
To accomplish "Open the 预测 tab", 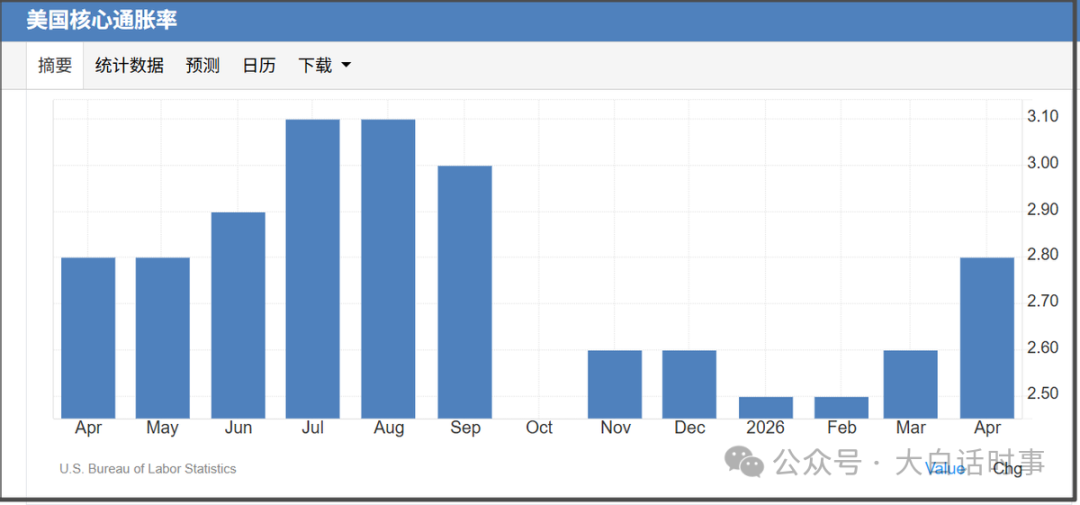I will click(x=202, y=65).
